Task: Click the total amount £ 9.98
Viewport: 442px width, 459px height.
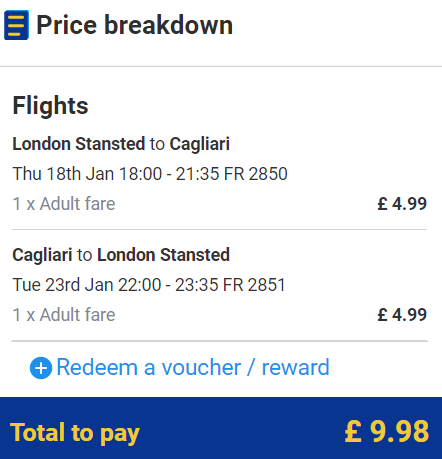Action: pos(387,431)
